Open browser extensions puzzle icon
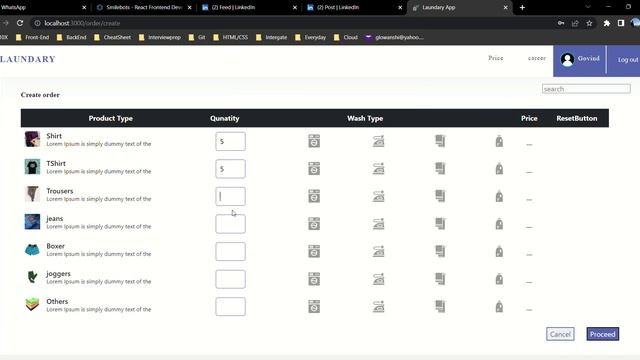 pyautogui.click(x=607, y=23)
